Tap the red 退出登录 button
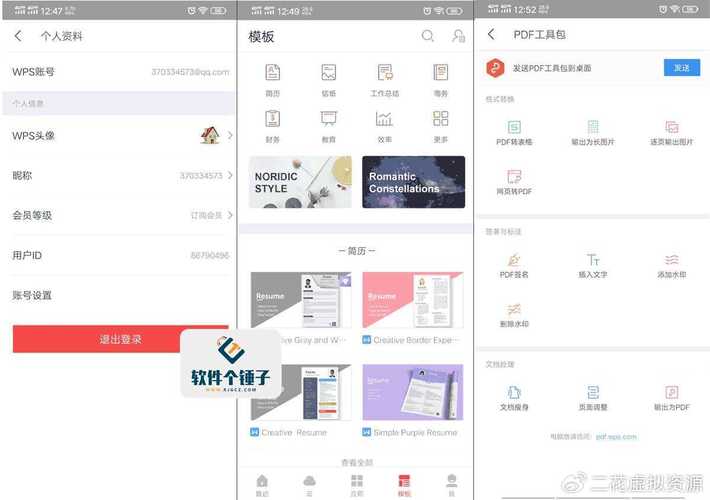The height and width of the screenshot is (500, 710). 120,339
